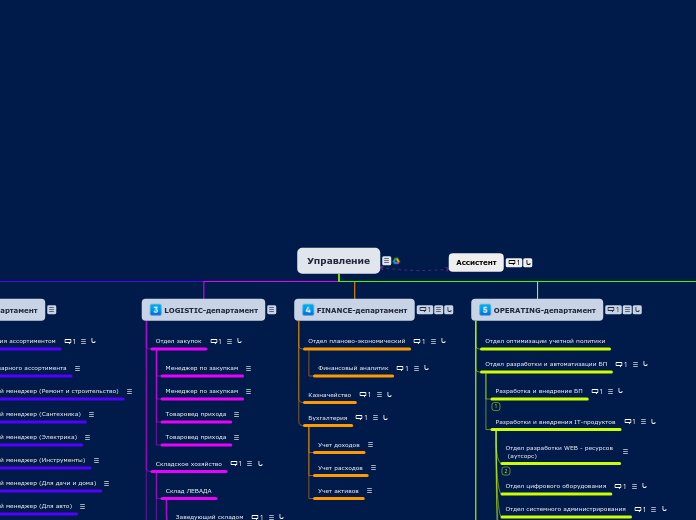
Task: Select the Казначейство topic
Action: [x=329, y=395]
